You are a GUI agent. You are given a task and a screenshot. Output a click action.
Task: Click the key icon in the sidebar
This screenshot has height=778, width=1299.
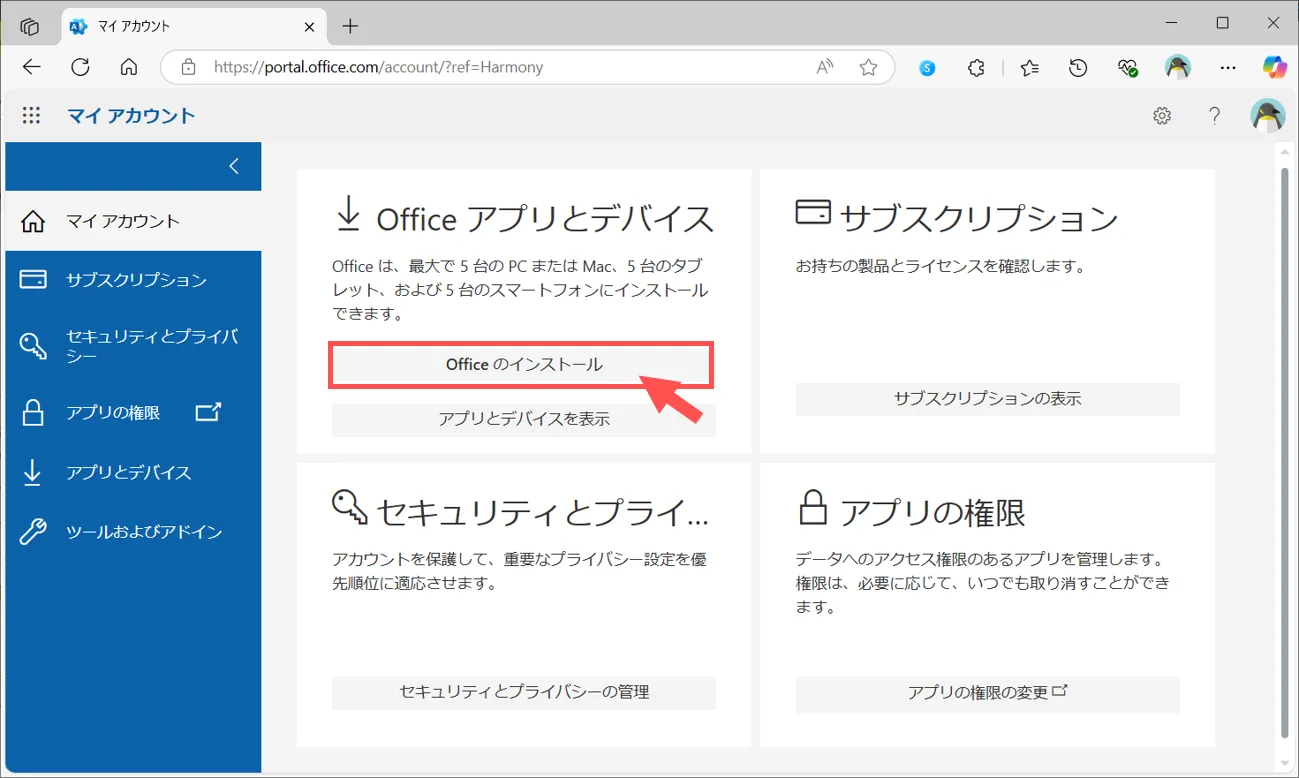[x=33, y=345]
